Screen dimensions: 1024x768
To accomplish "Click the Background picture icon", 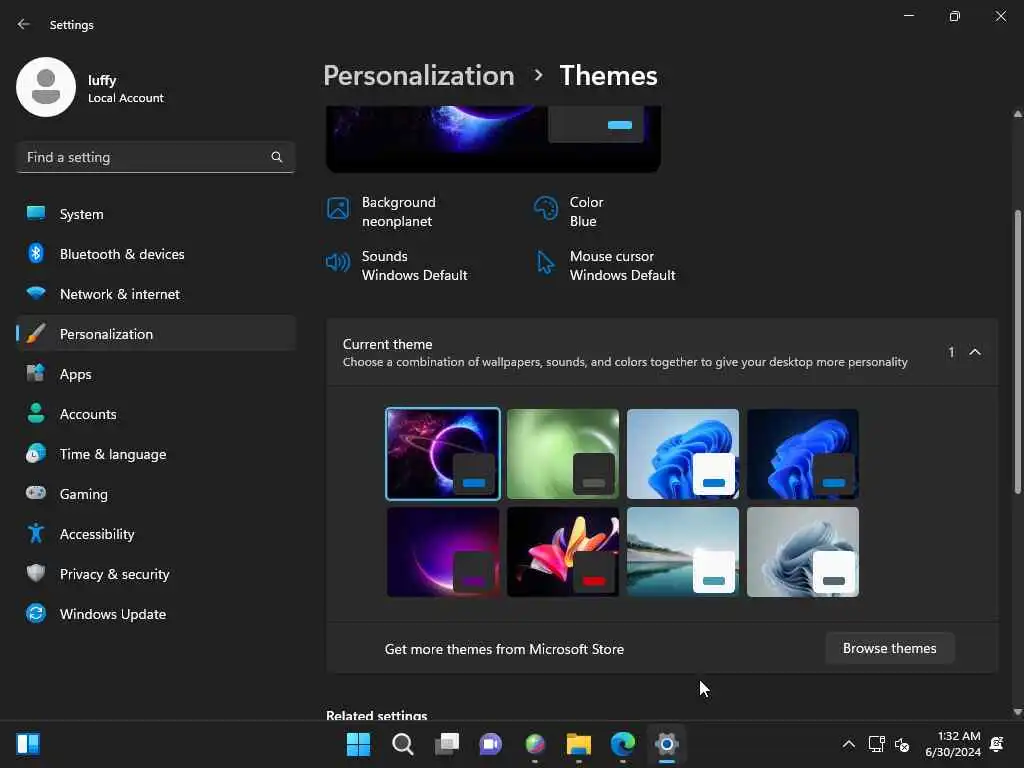I will coord(338,208).
